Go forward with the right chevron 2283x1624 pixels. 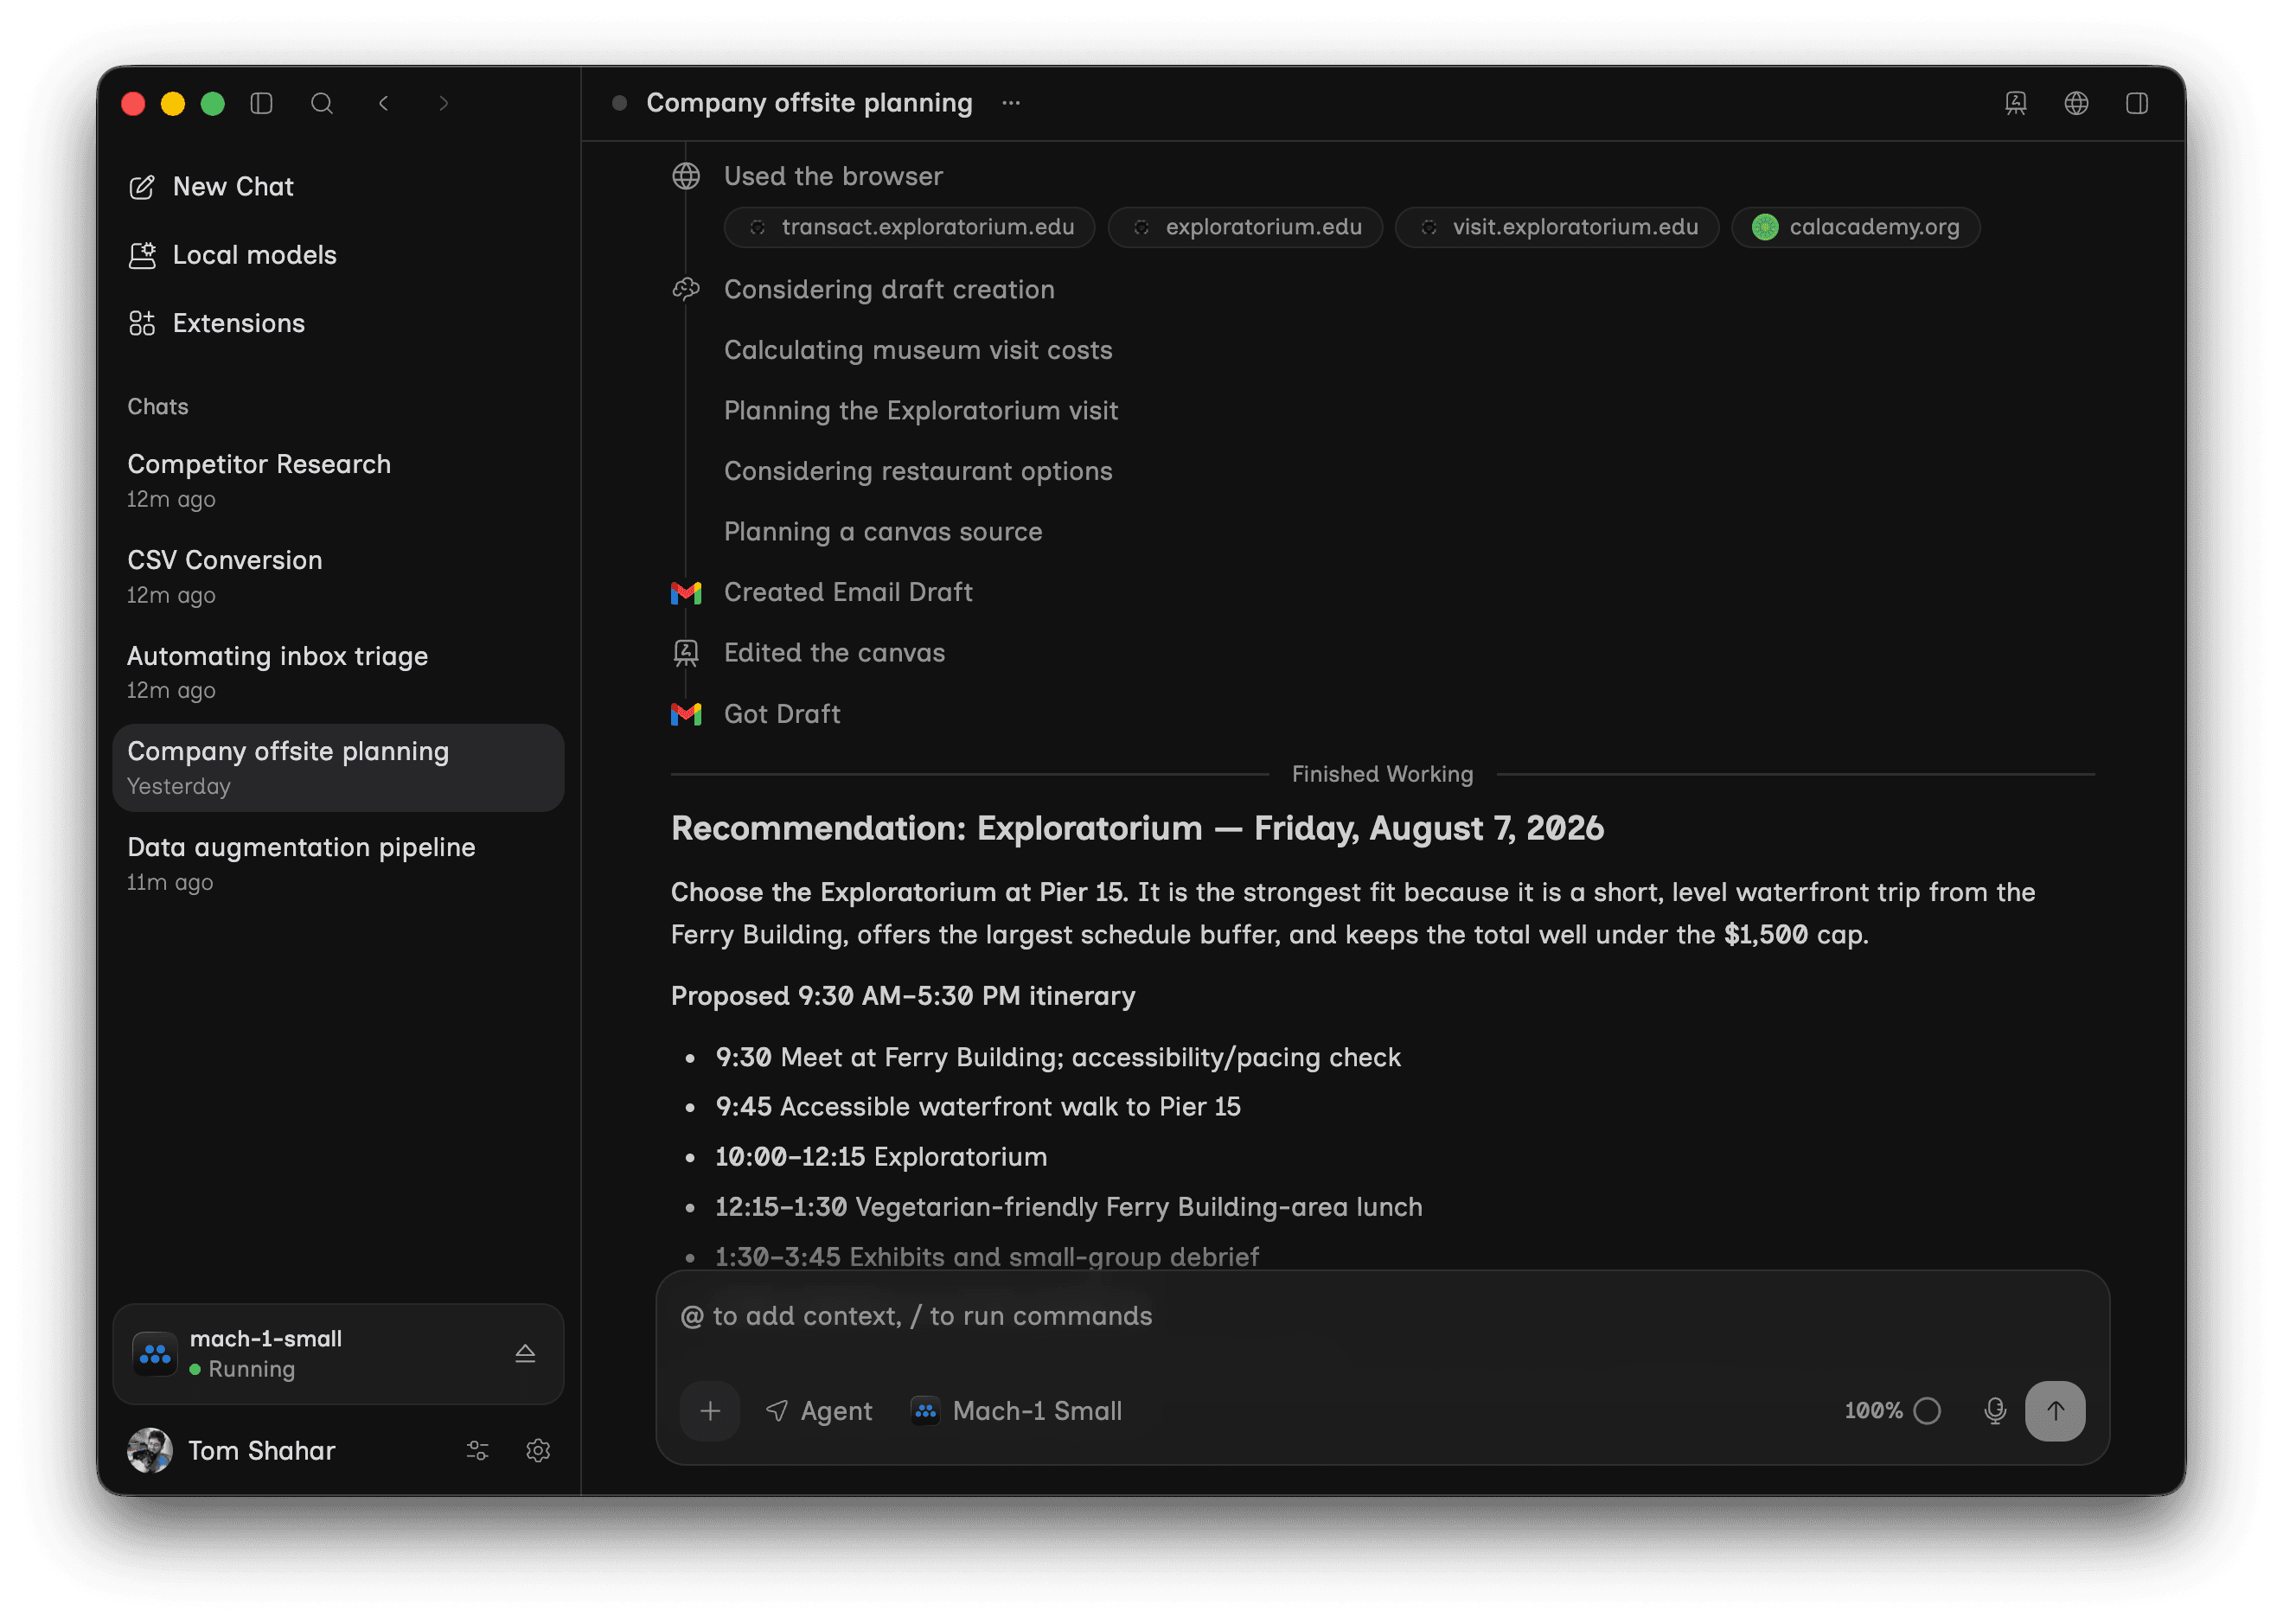coord(444,103)
